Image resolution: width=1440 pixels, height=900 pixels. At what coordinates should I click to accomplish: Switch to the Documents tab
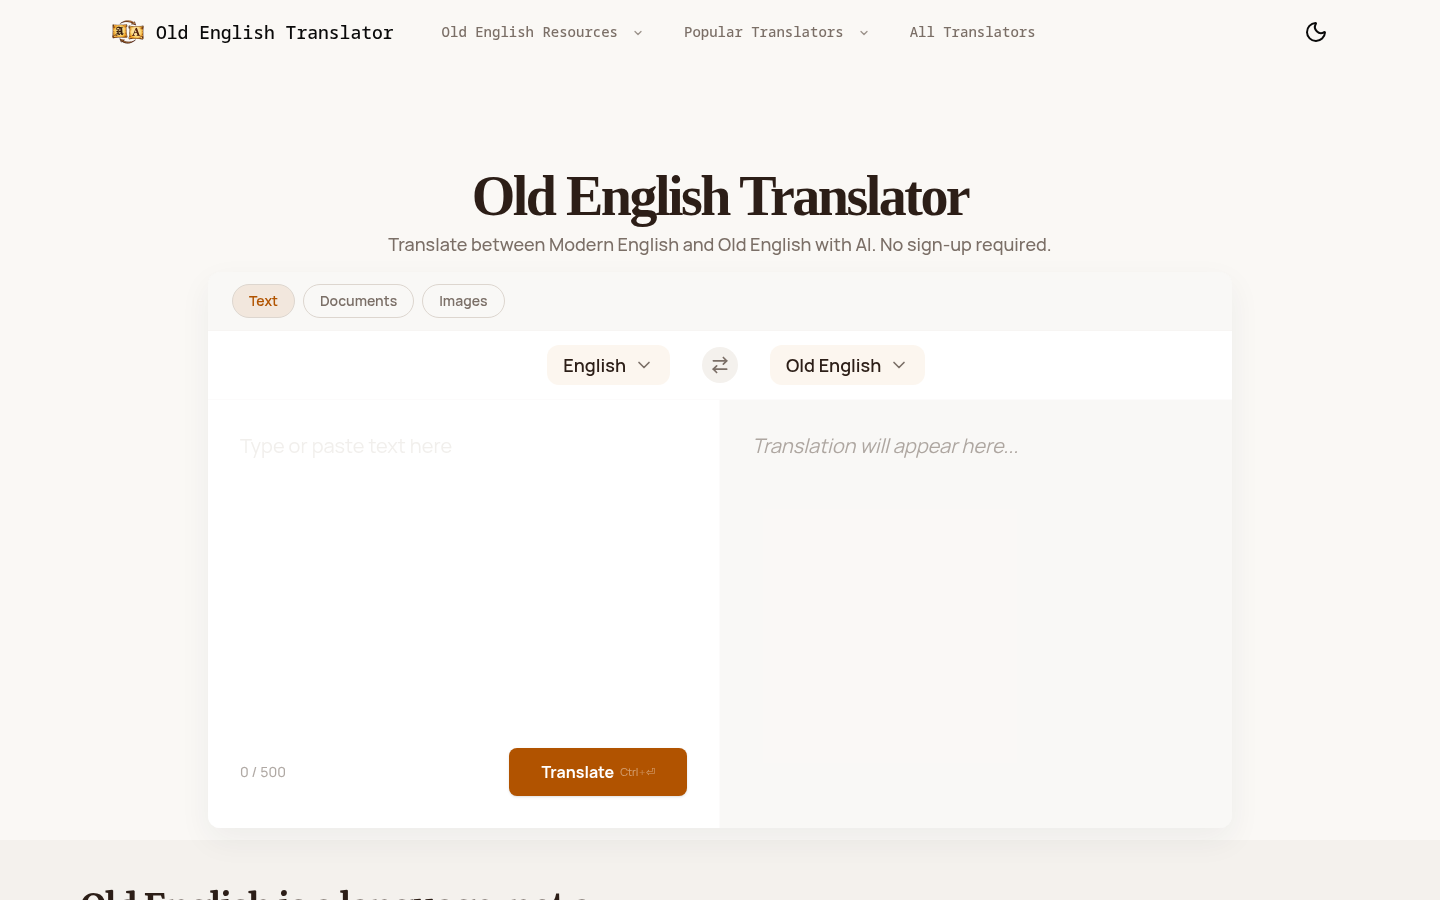coord(358,301)
